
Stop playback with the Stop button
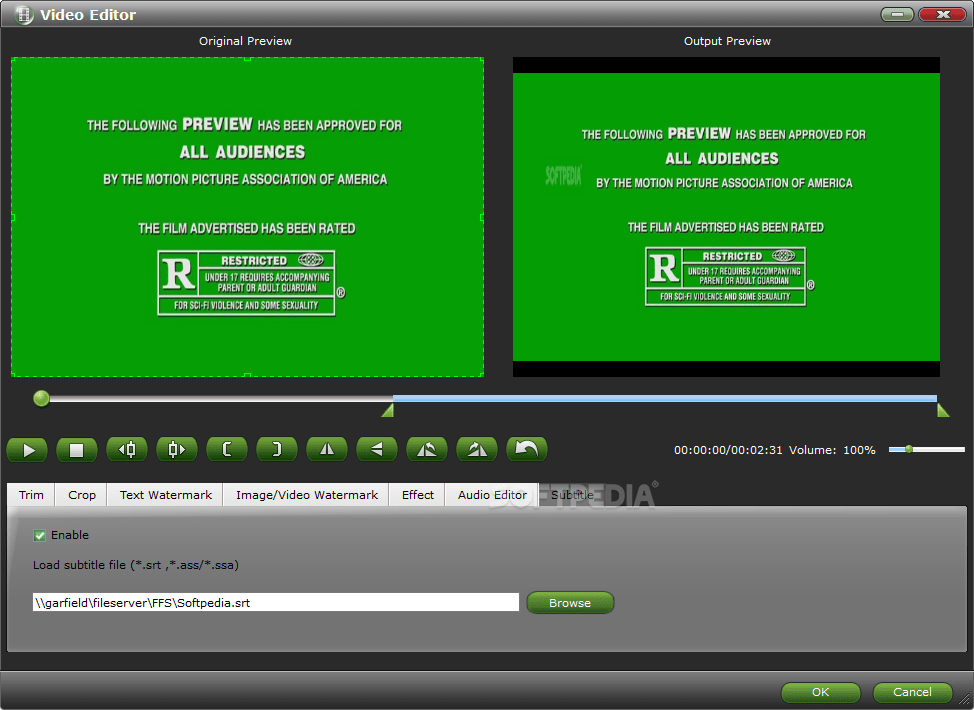coord(76,450)
